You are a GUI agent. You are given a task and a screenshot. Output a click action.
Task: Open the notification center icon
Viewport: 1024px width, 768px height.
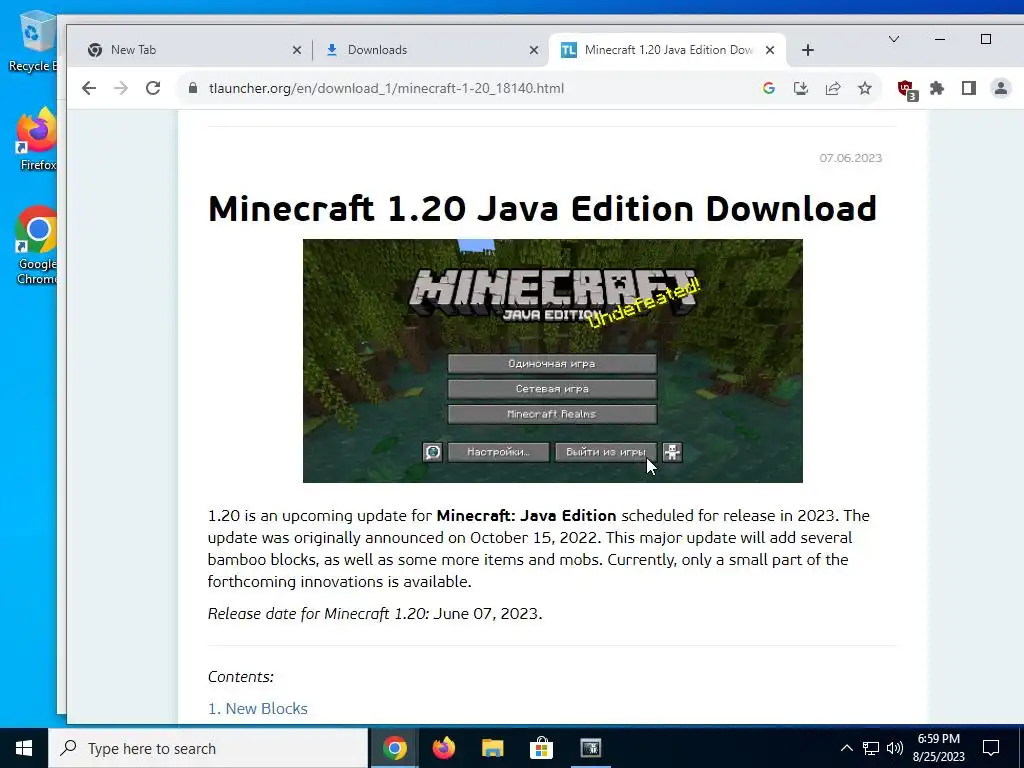[x=991, y=748]
